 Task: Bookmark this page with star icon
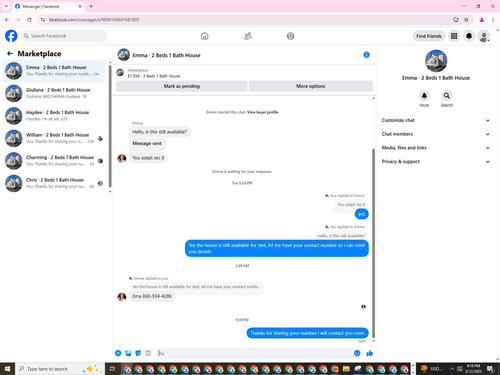466,20
